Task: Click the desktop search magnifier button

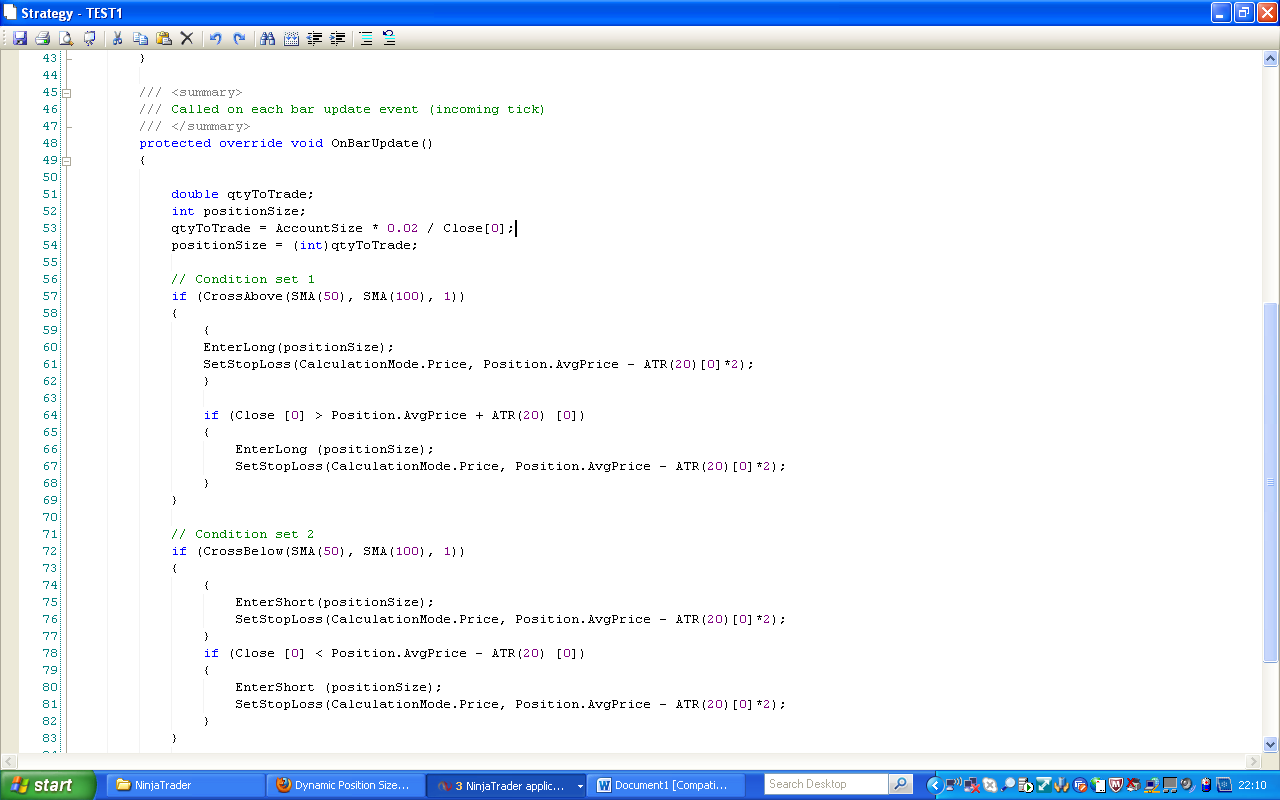Action: (901, 785)
